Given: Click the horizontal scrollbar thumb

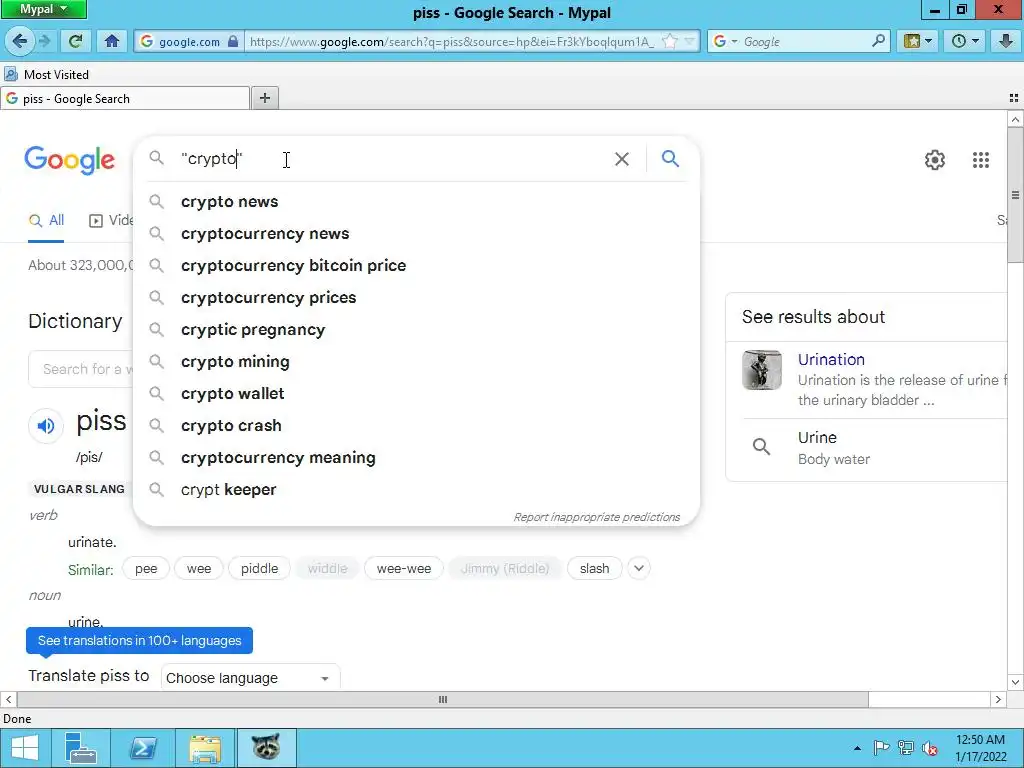Looking at the screenshot, I should pyautogui.click(x=442, y=699).
